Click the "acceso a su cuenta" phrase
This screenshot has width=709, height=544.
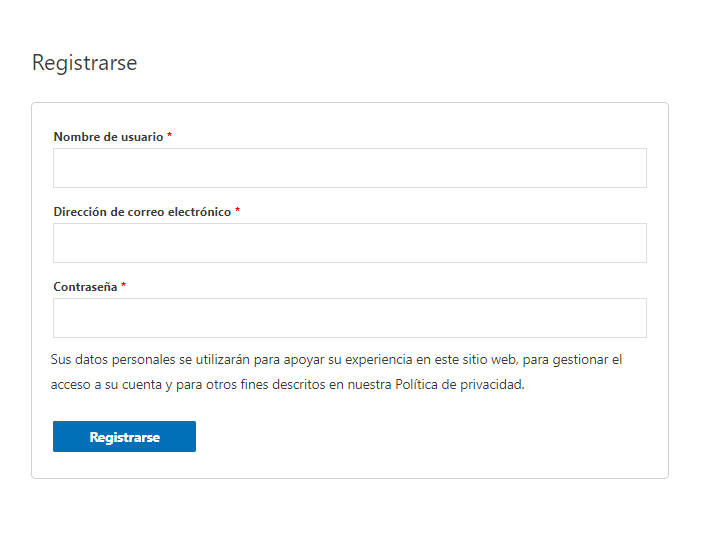(x=106, y=384)
